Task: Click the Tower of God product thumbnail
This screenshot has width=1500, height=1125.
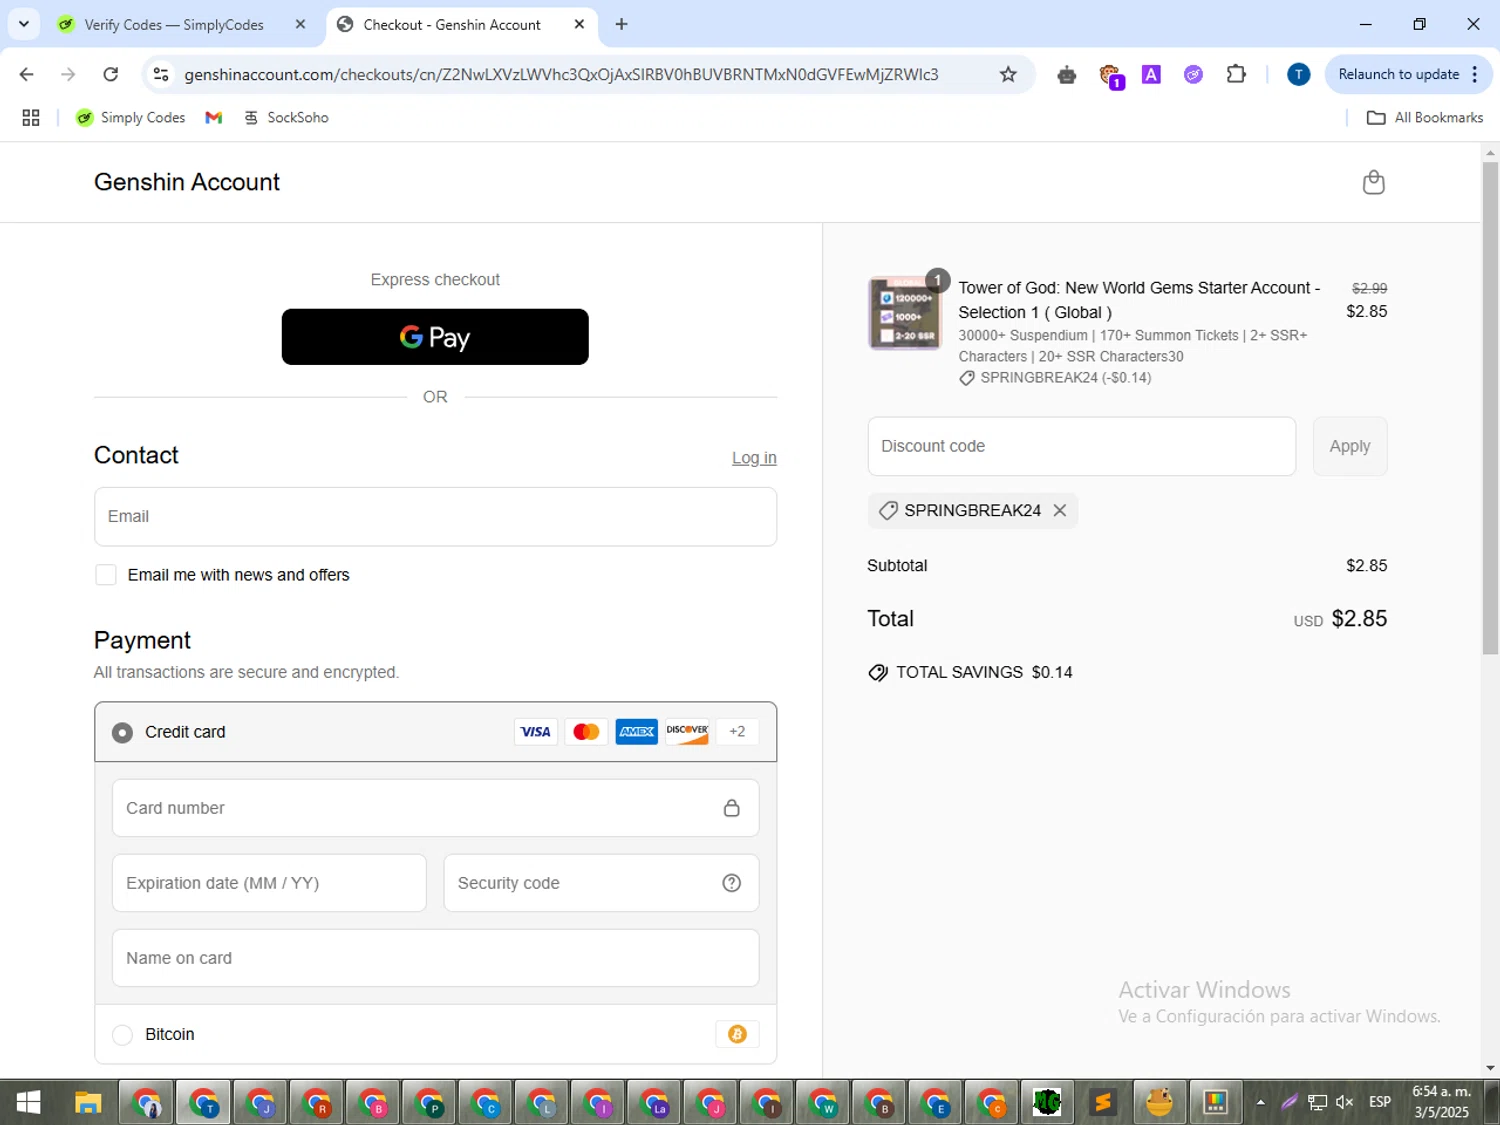Action: pos(904,313)
